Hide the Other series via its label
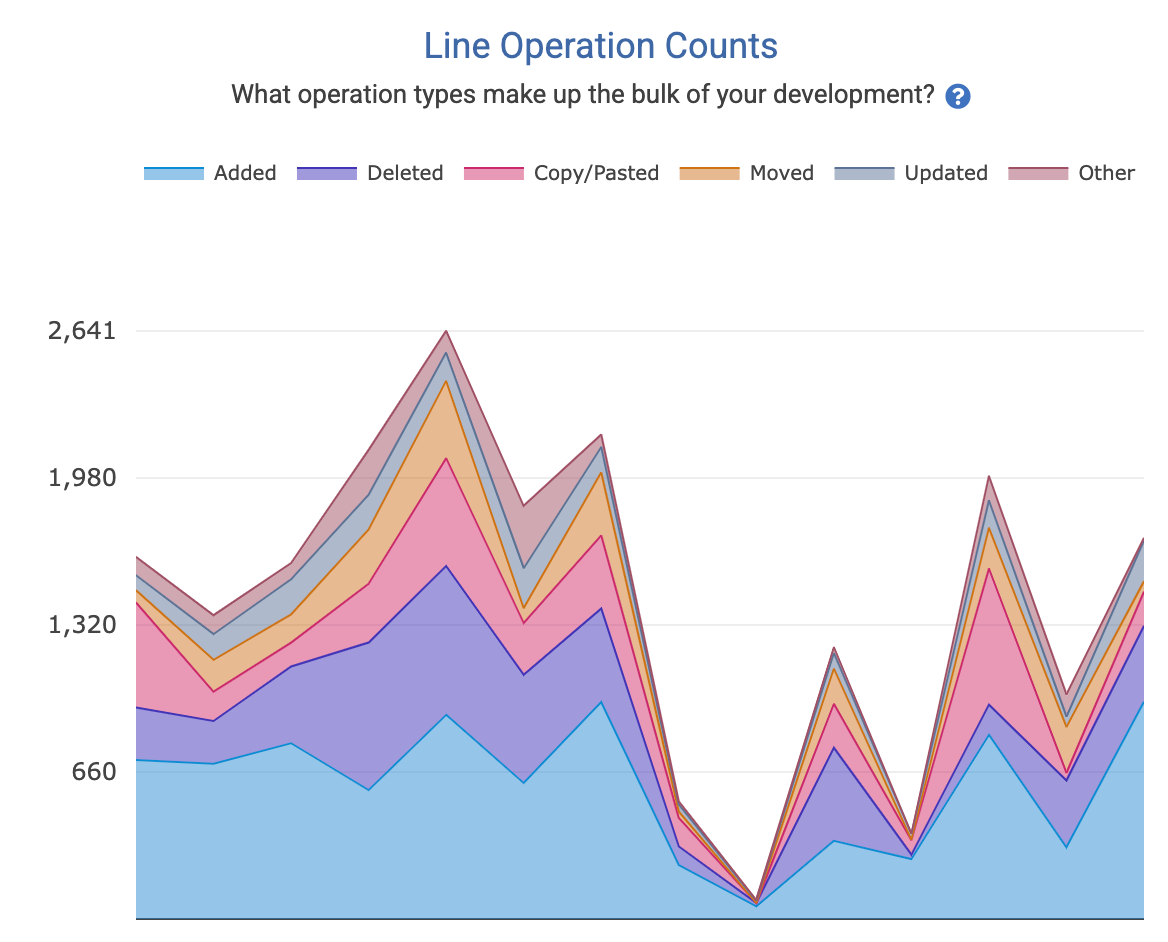 1106,173
